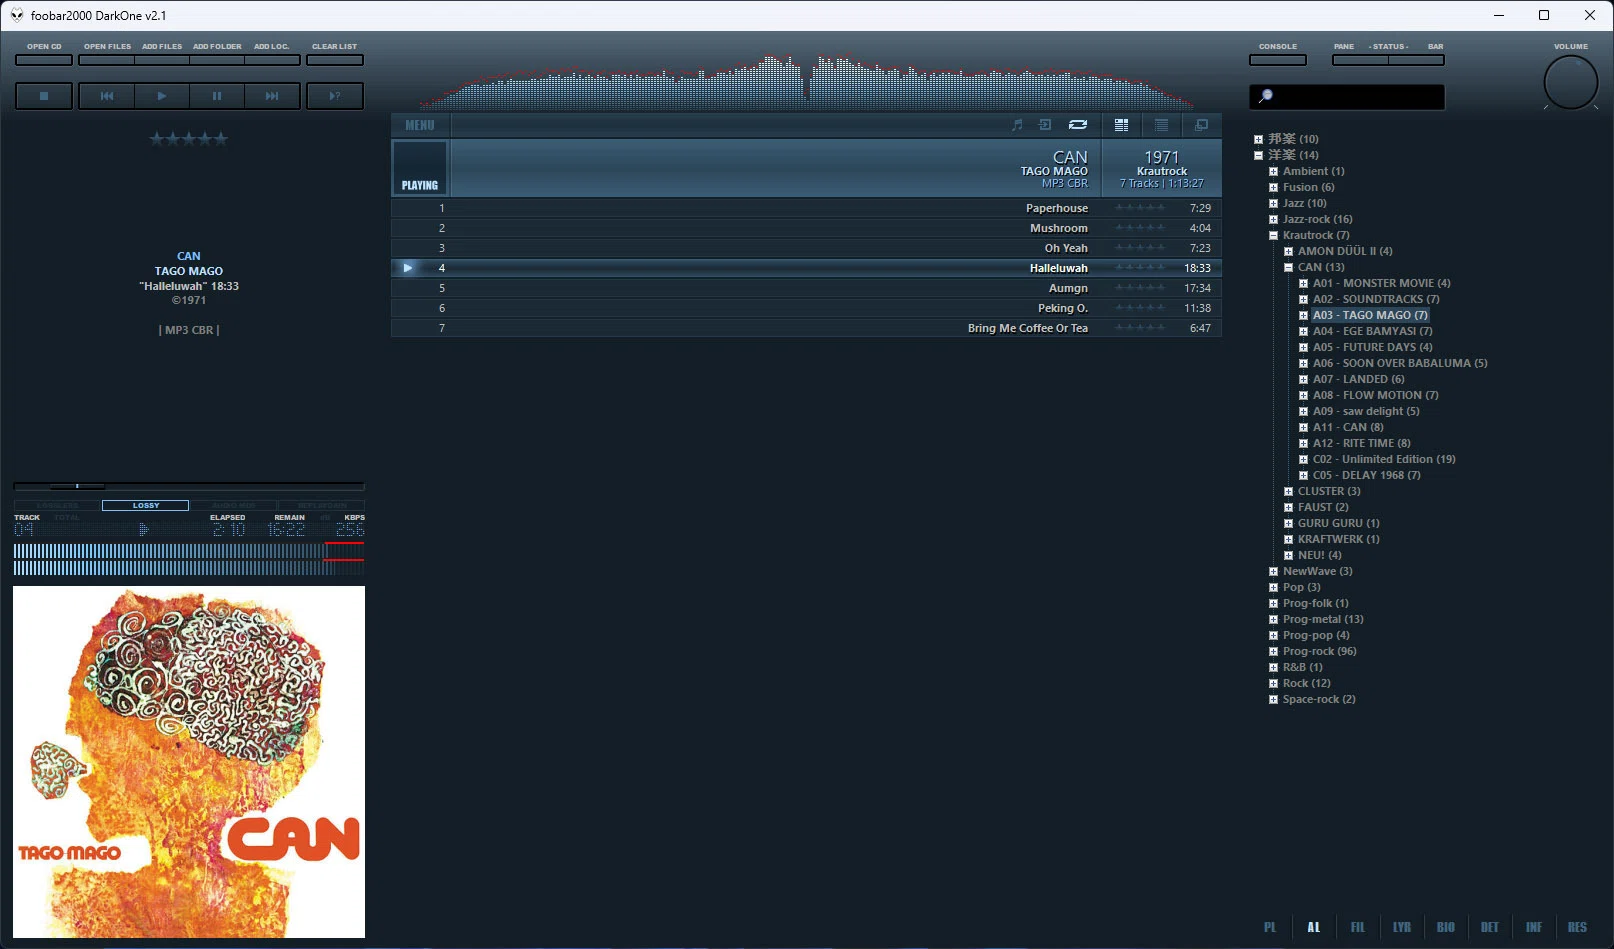Switch to the INF tab
Viewport: 1614px width, 949px height.
[1534, 927]
